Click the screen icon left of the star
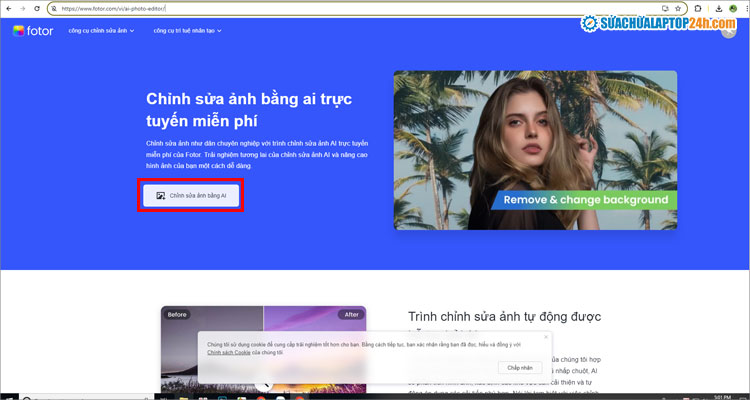 (665, 9)
